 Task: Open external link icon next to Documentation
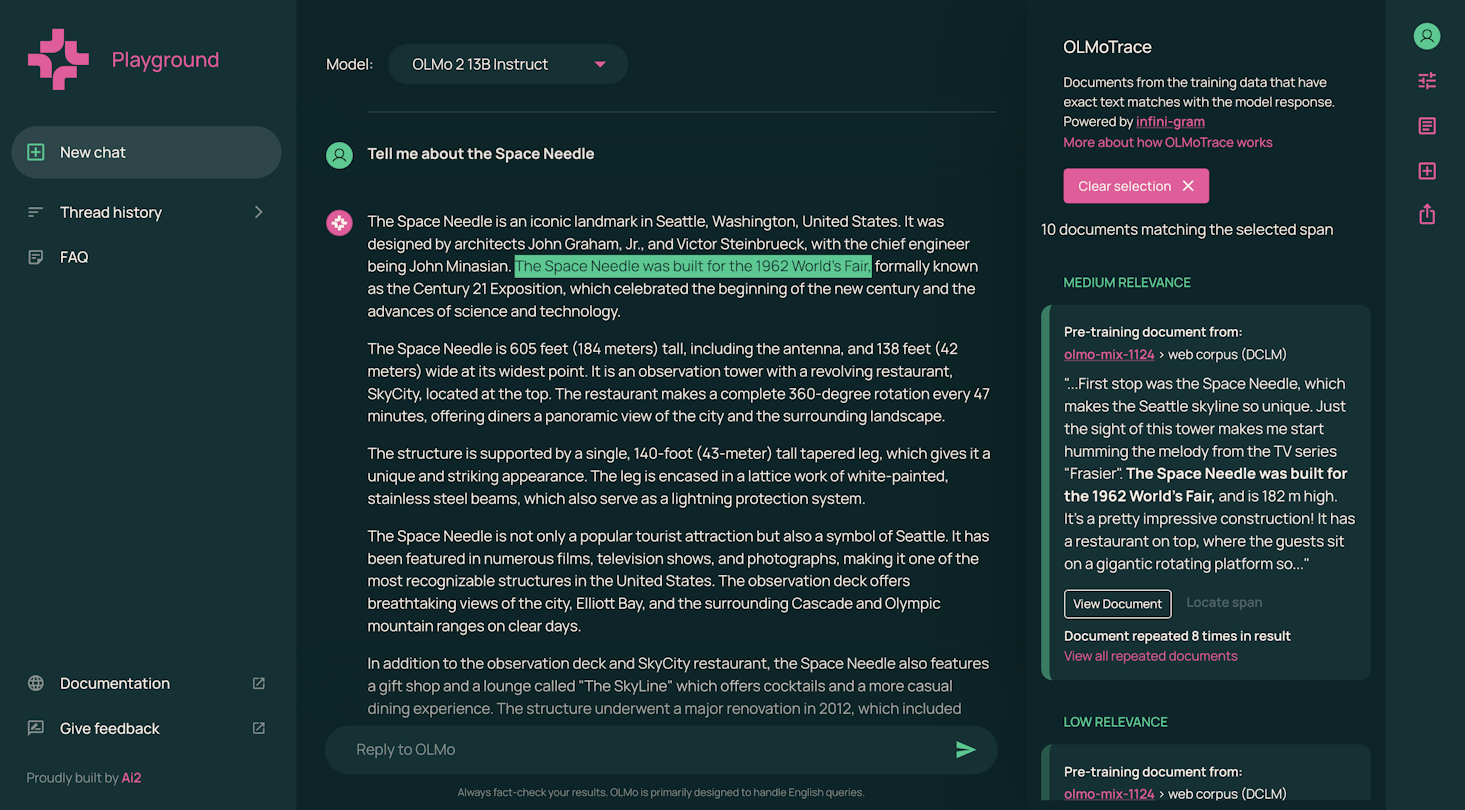tap(259, 684)
